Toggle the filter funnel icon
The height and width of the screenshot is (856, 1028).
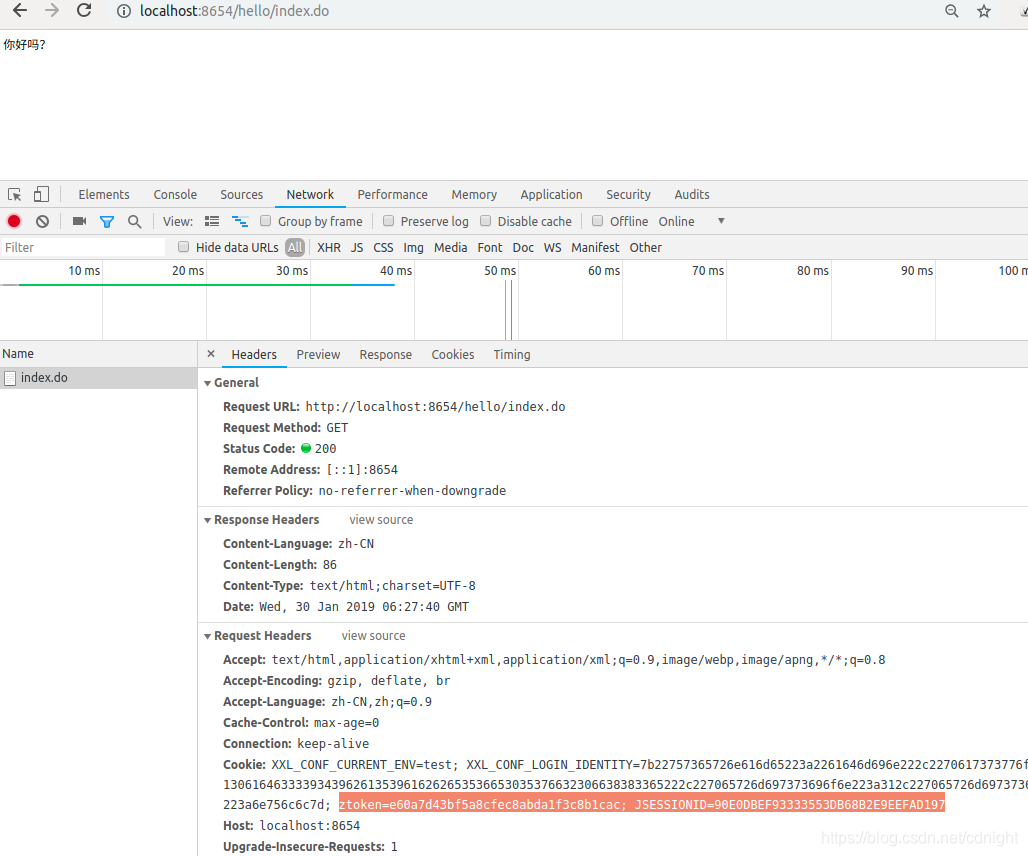(x=107, y=222)
